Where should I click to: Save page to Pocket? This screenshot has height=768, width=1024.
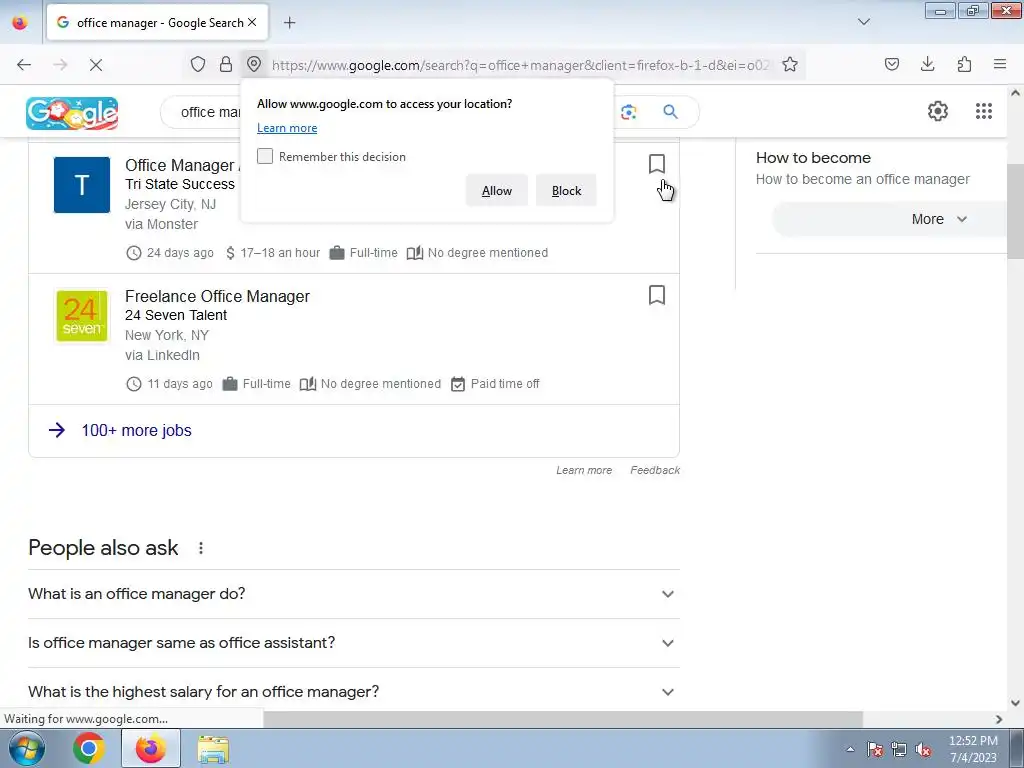(x=891, y=64)
